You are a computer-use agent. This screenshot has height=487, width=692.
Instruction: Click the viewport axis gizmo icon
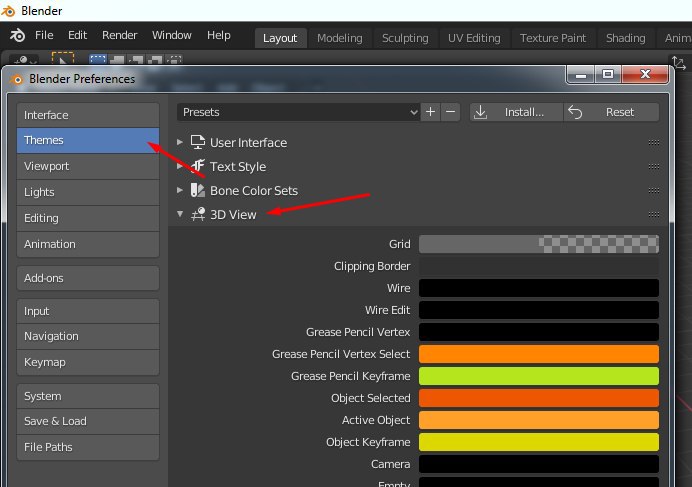678,62
